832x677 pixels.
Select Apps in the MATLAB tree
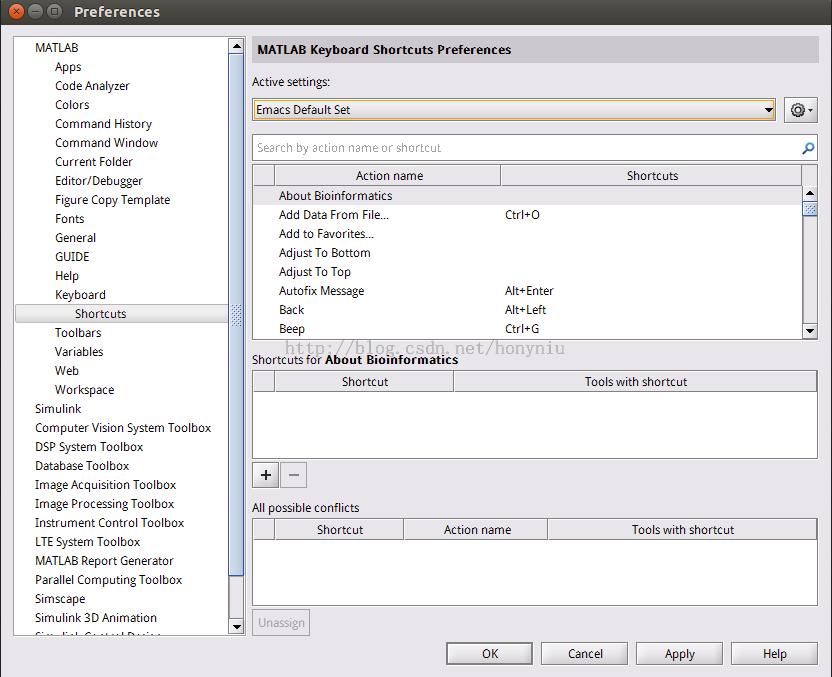68,67
